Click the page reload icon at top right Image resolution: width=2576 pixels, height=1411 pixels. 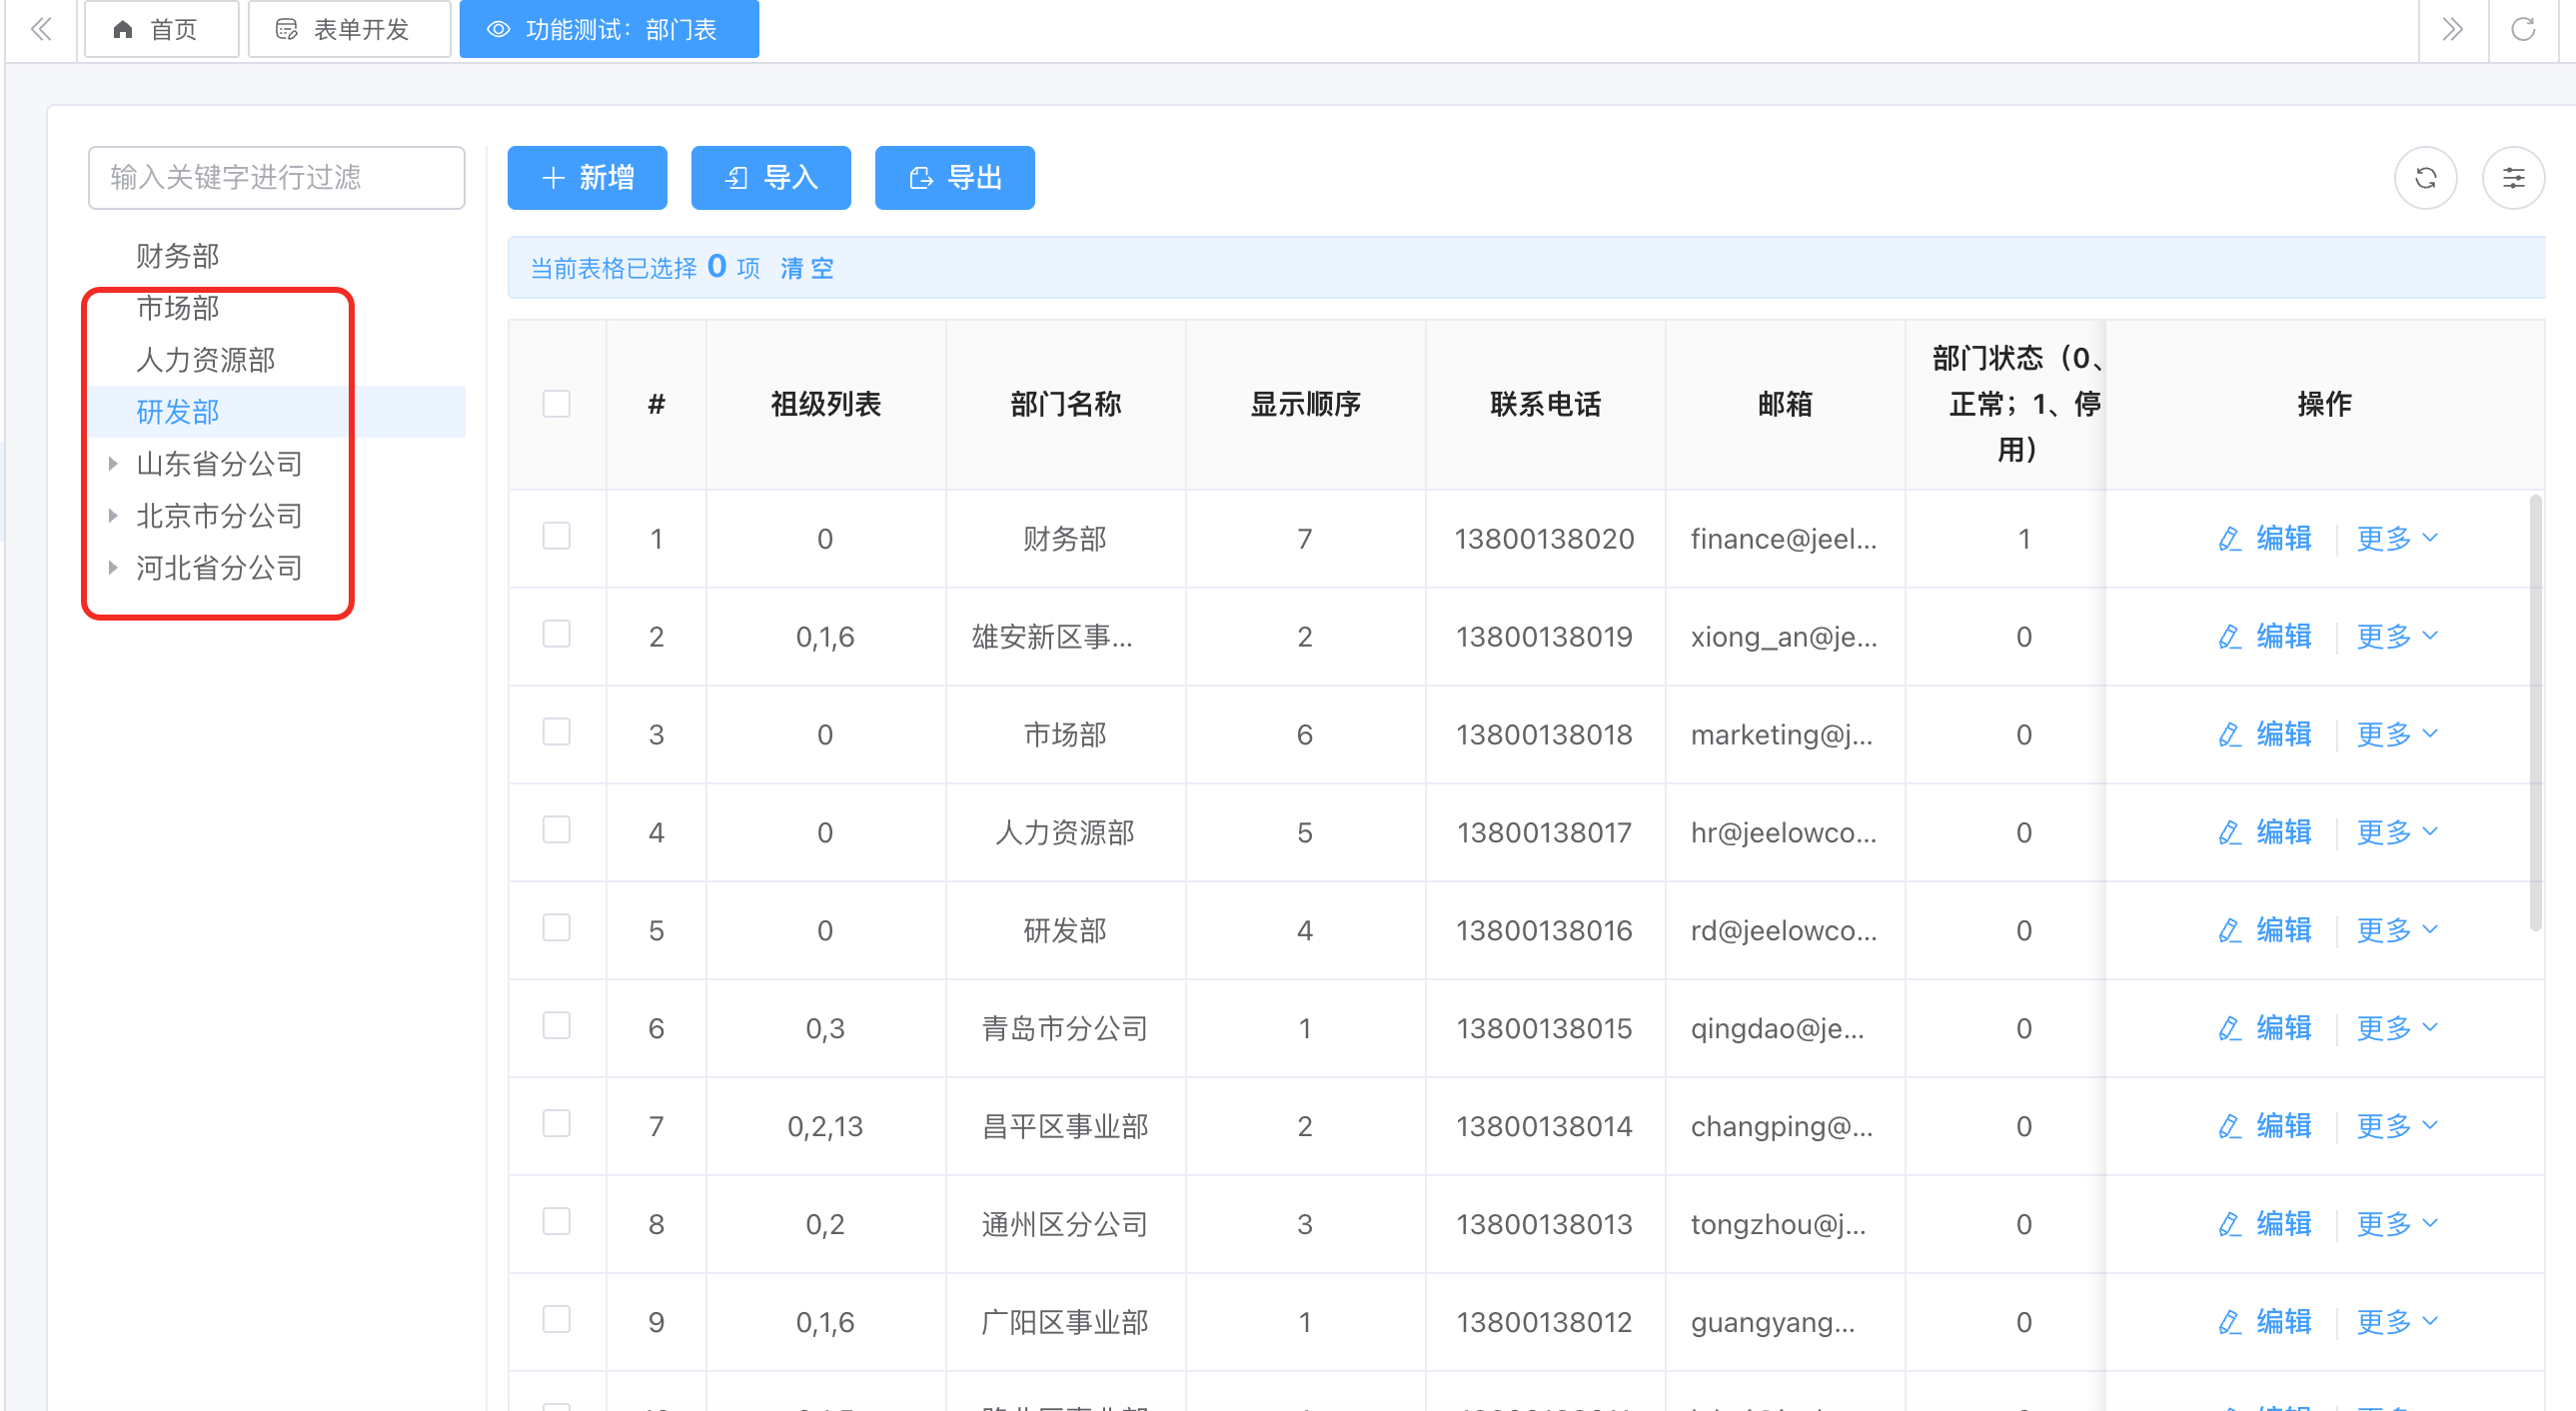coord(2523,29)
